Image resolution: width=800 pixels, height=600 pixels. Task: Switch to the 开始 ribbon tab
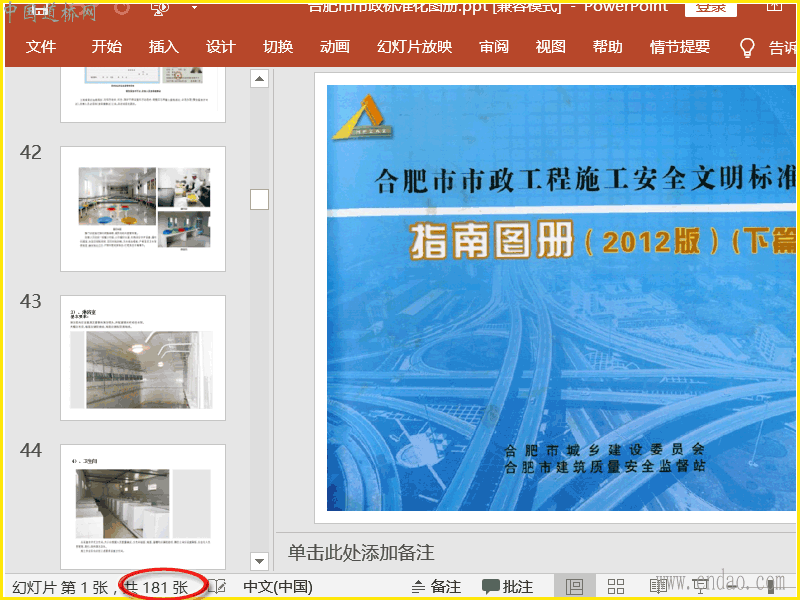(107, 47)
